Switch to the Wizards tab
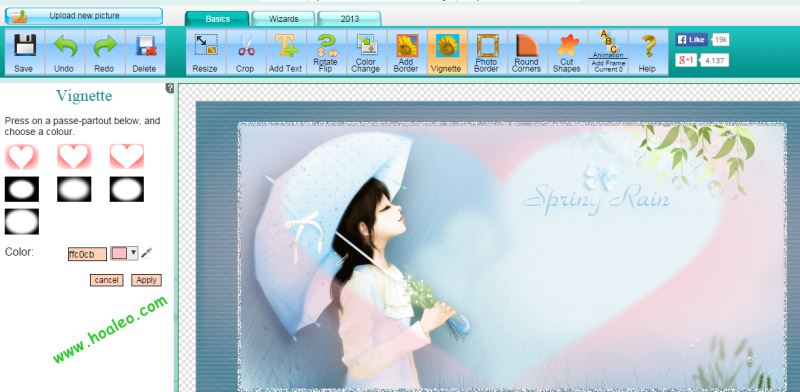This screenshot has width=800, height=392. pyautogui.click(x=283, y=19)
